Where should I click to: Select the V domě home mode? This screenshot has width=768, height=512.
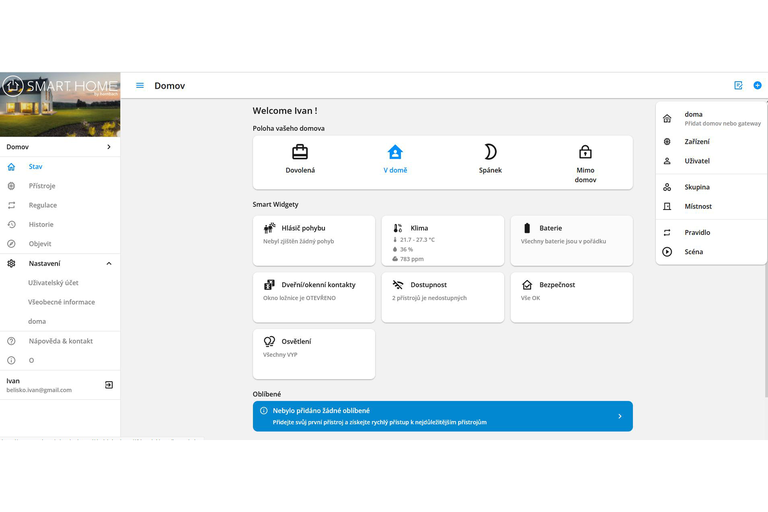pyautogui.click(x=395, y=160)
